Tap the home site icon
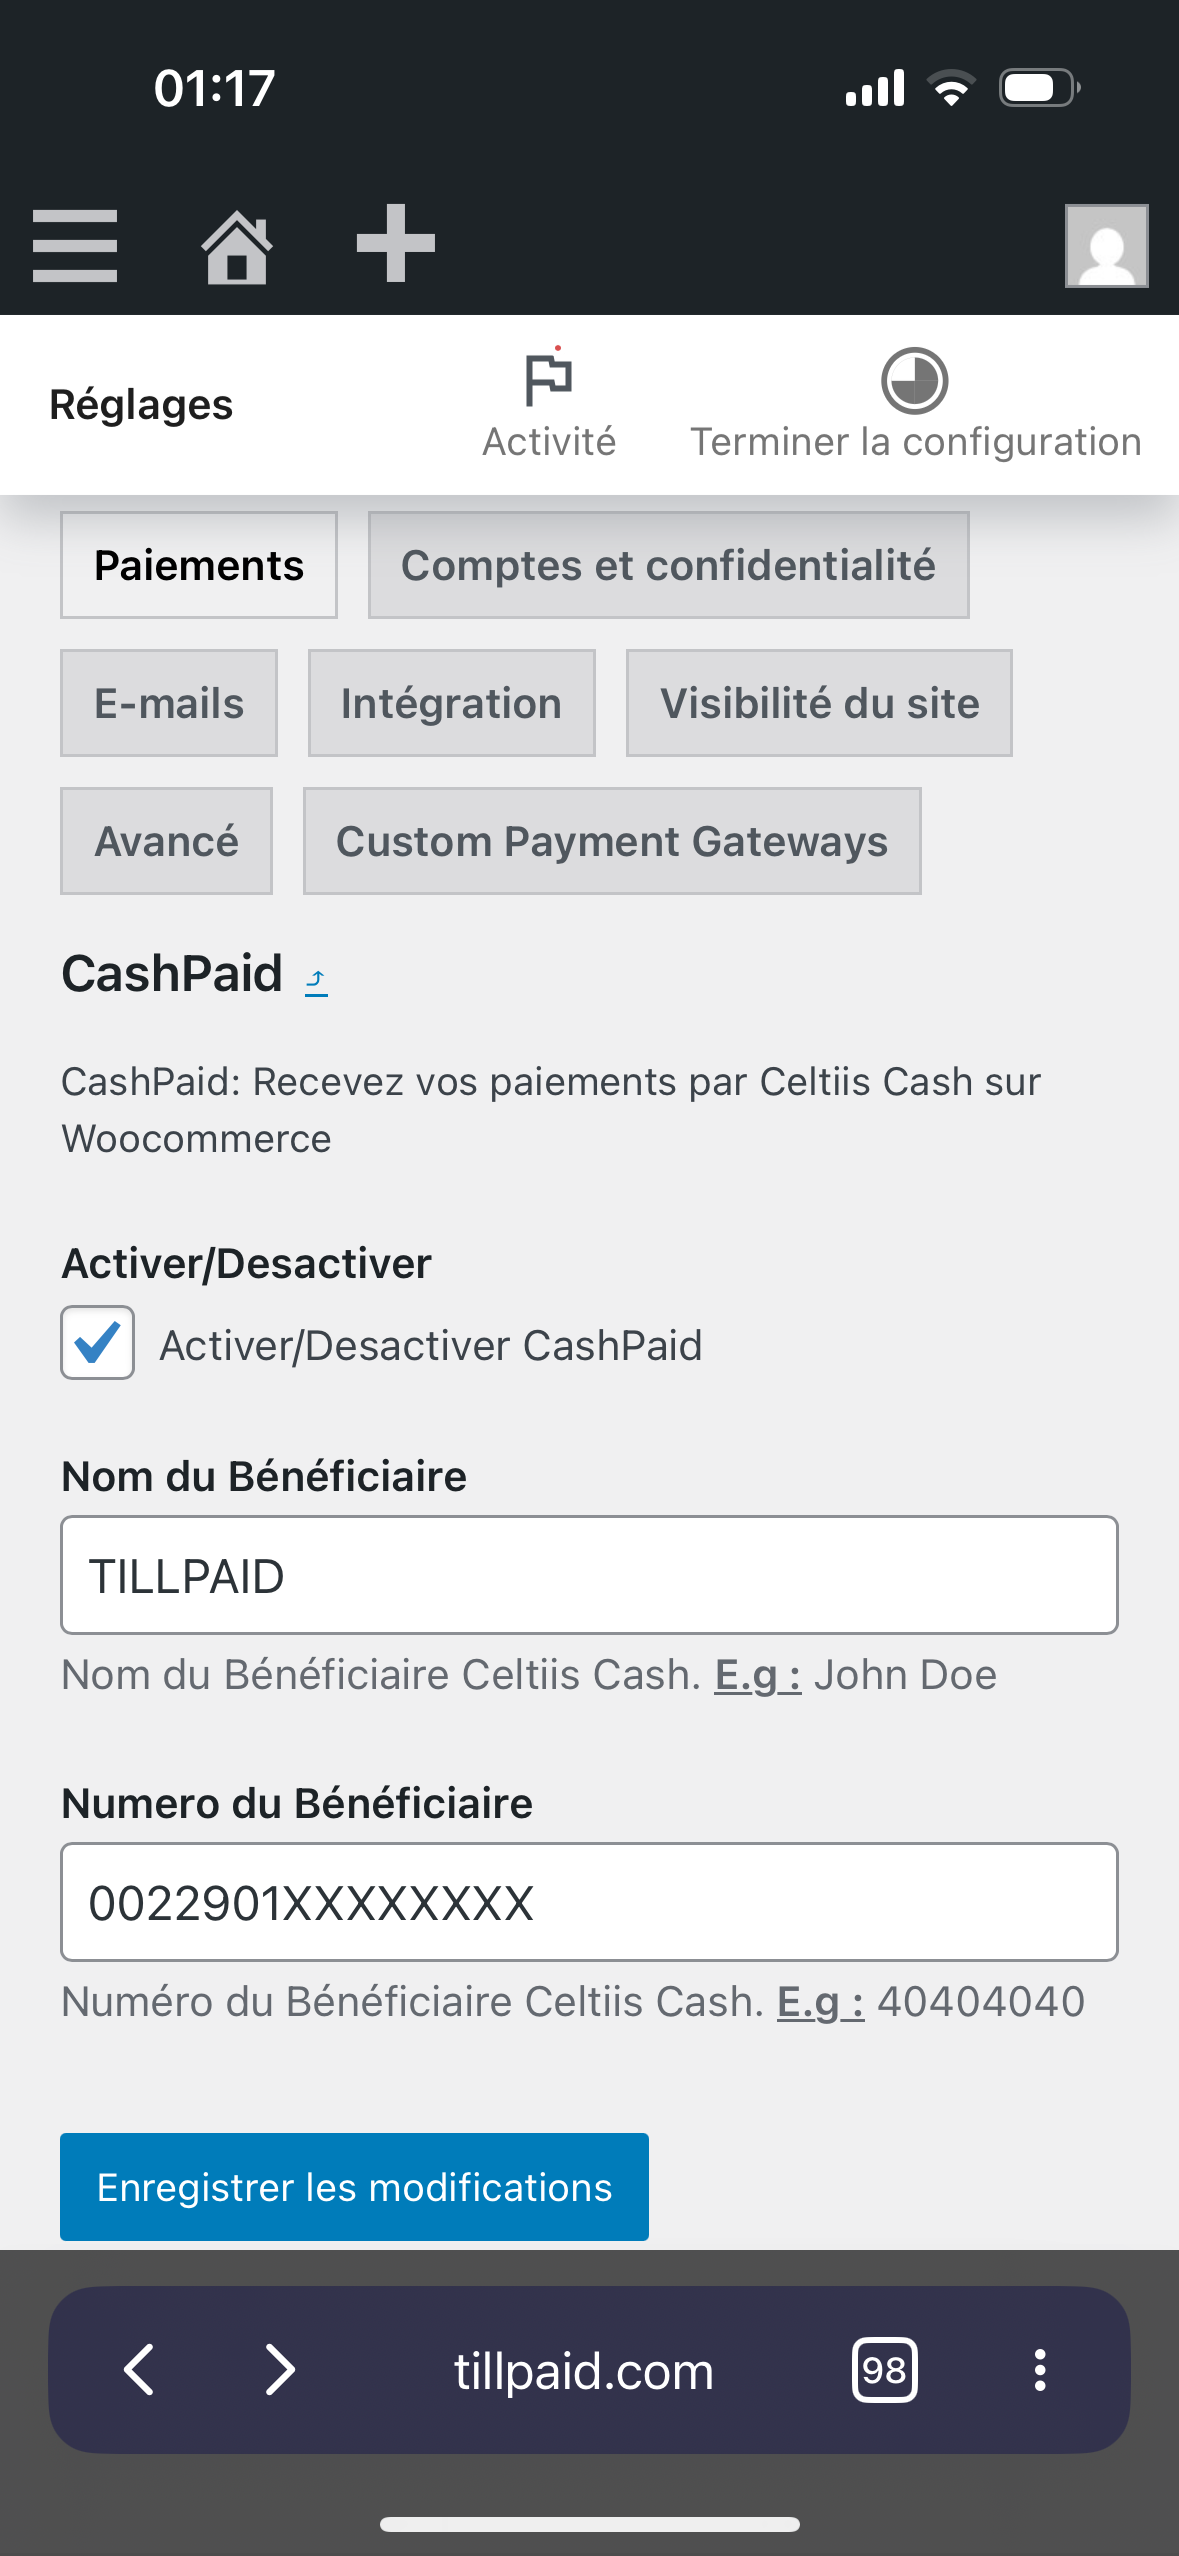Image resolution: width=1179 pixels, height=2556 pixels. [x=237, y=246]
